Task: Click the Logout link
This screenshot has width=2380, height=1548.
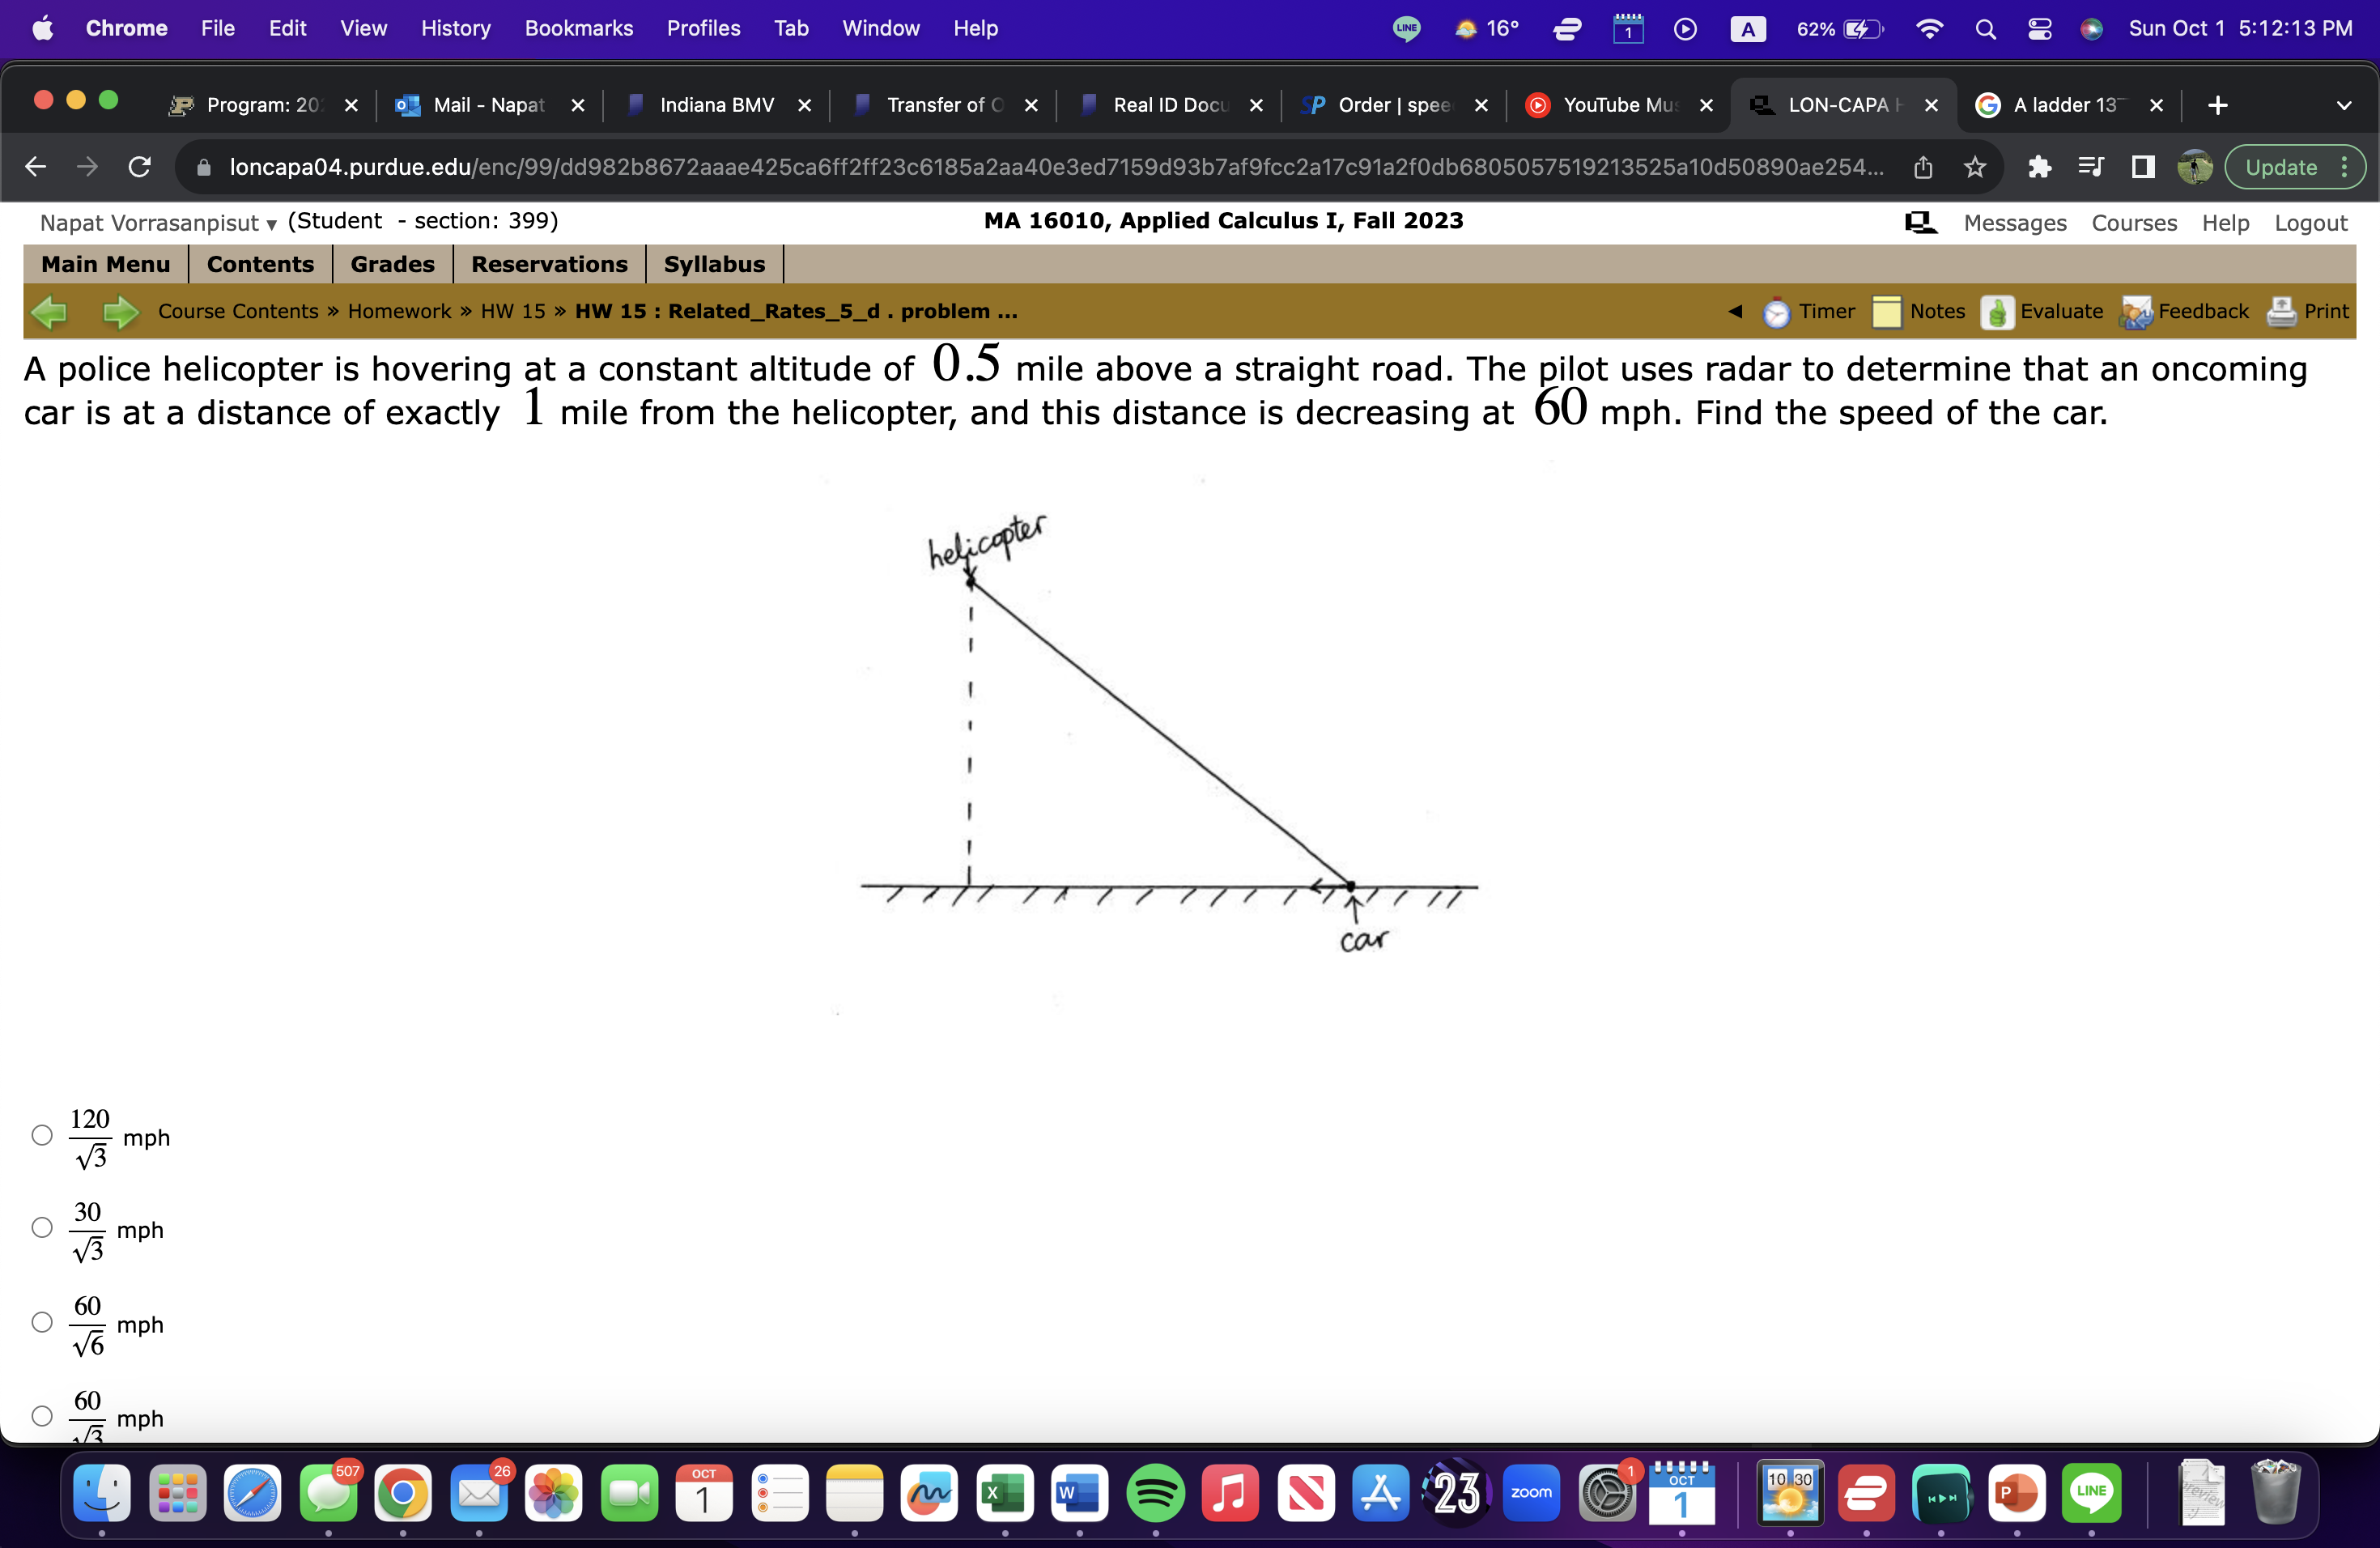Action: [x=2310, y=223]
